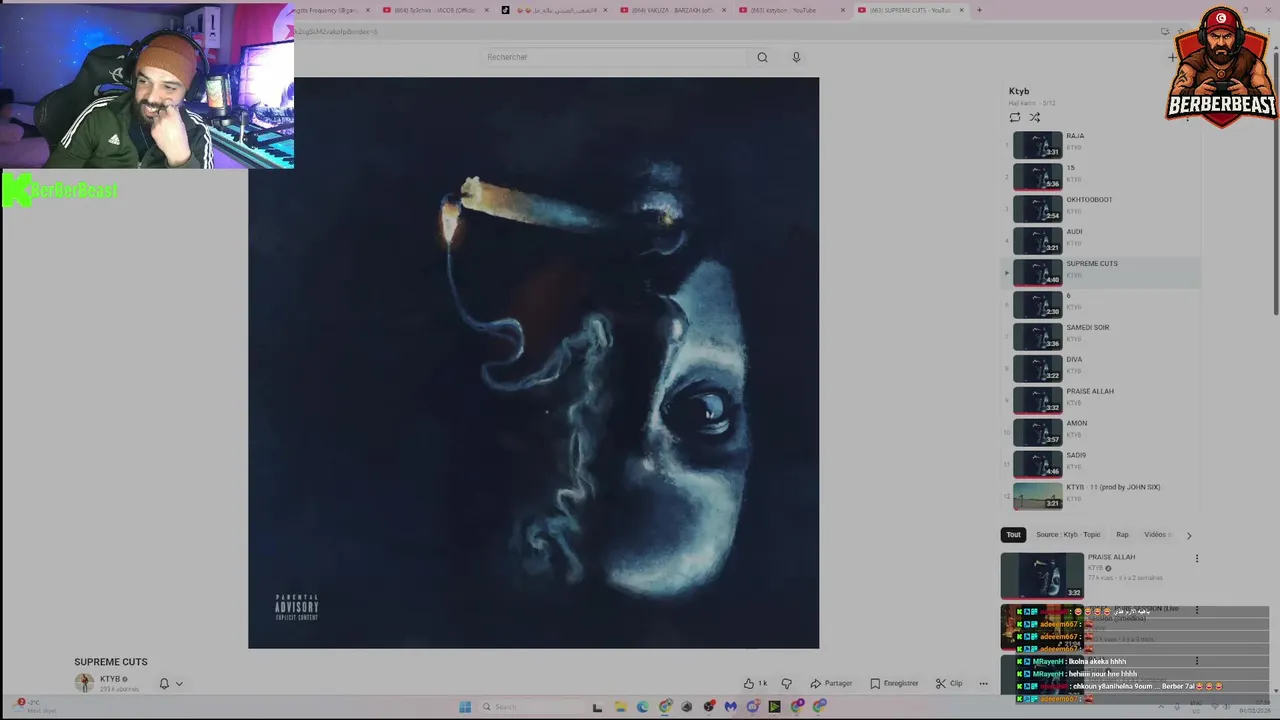This screenshot has width=1280, height=720.
Task: Open the more actions three-dot menu
Action: [x=983, y=684]
